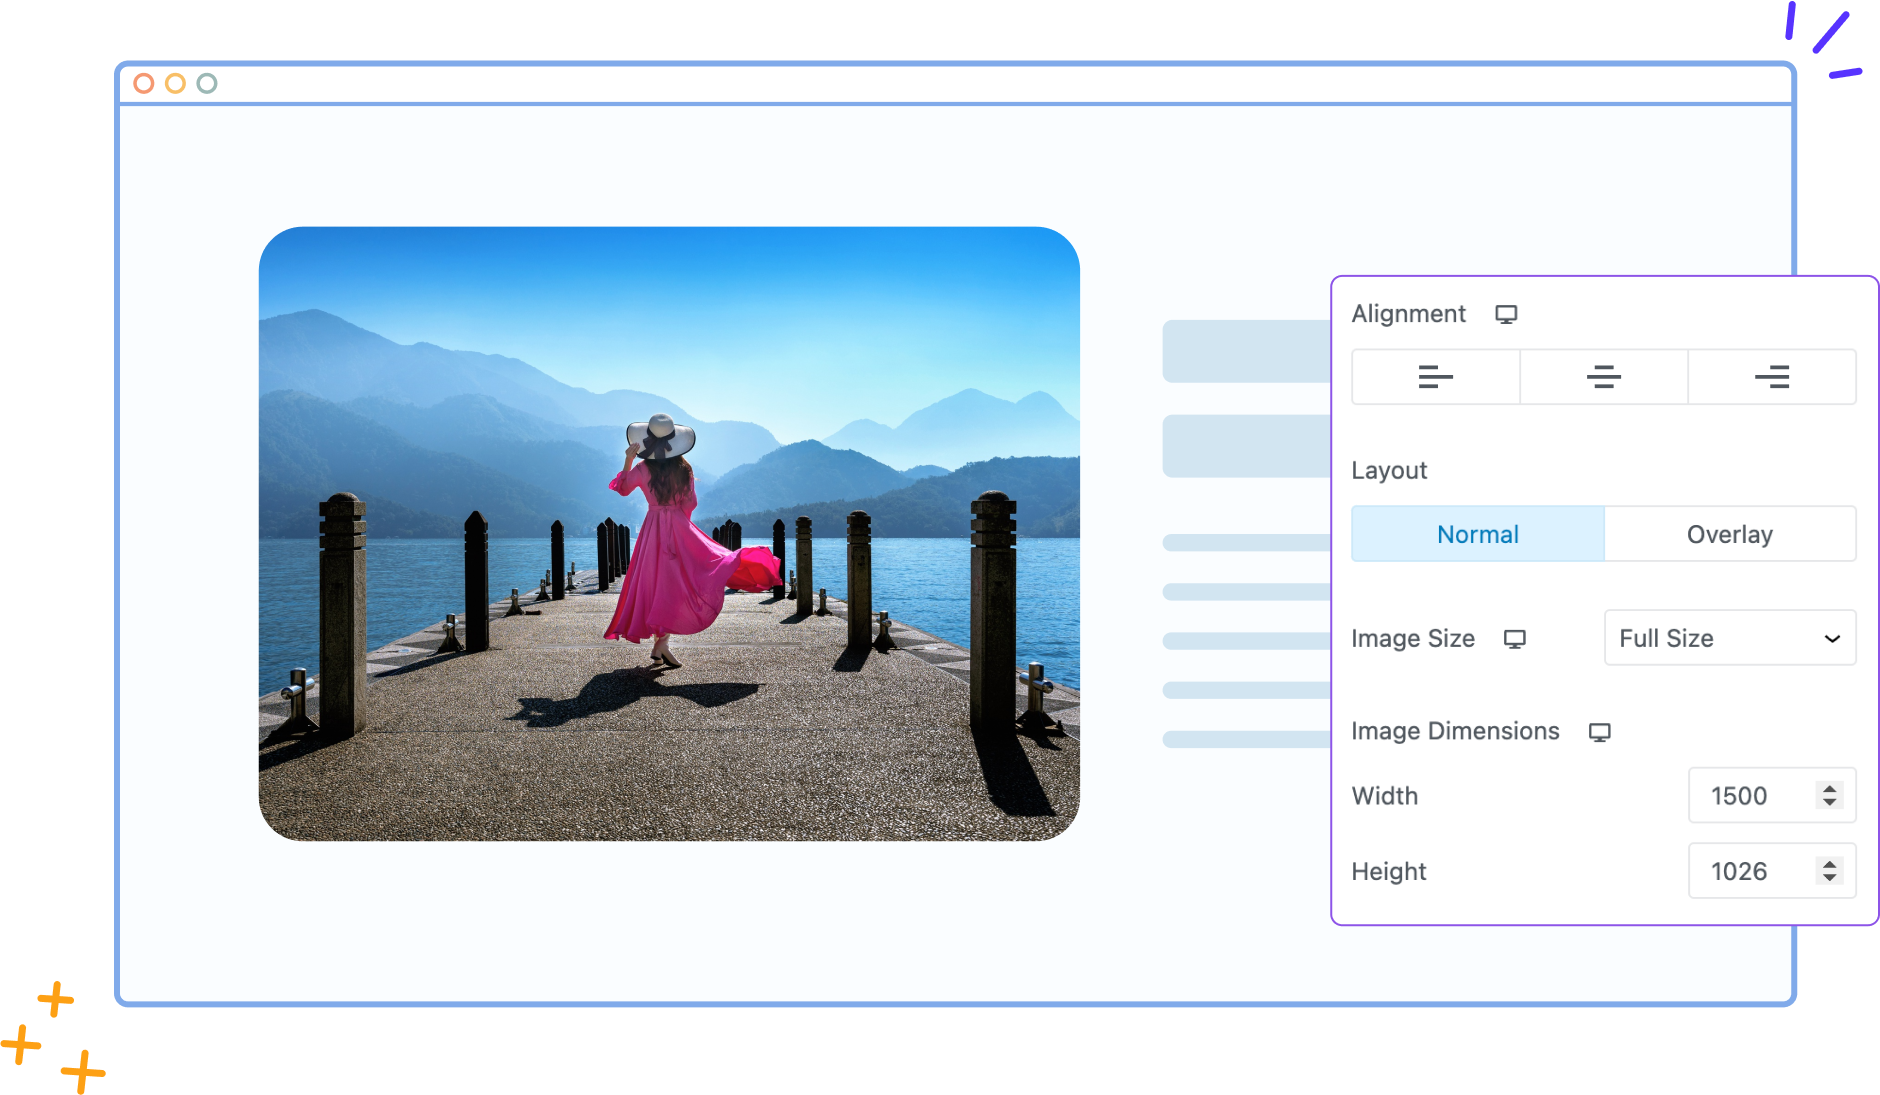Open the Full Size image size dropdown

(x=1729, y=638)
